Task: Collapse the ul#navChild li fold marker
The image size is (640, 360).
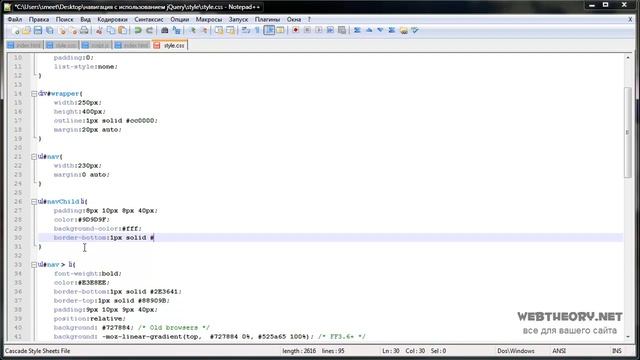Action: click(x=34, y=202)
